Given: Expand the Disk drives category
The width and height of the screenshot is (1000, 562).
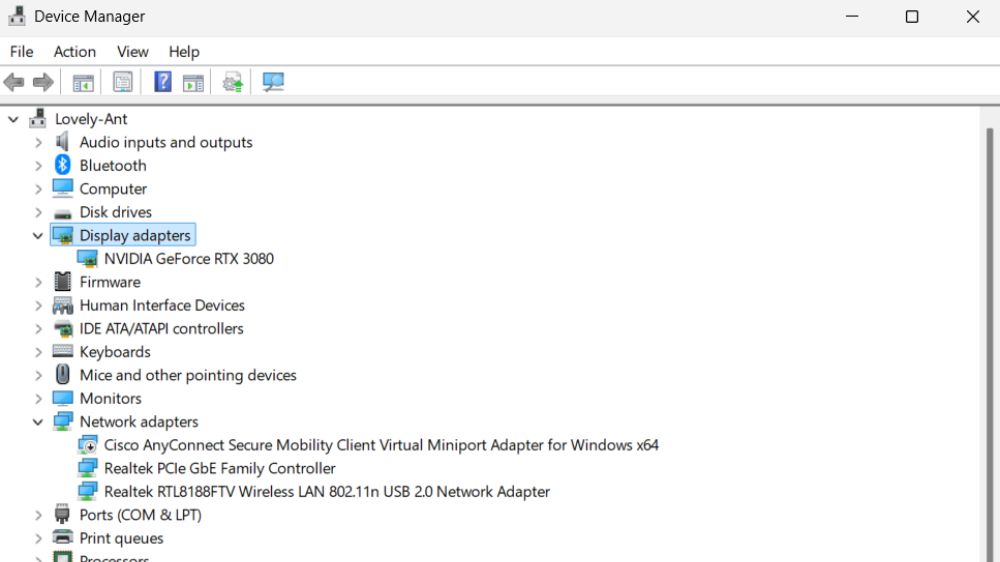Looking at the screenshot, I should coord(38,212).
